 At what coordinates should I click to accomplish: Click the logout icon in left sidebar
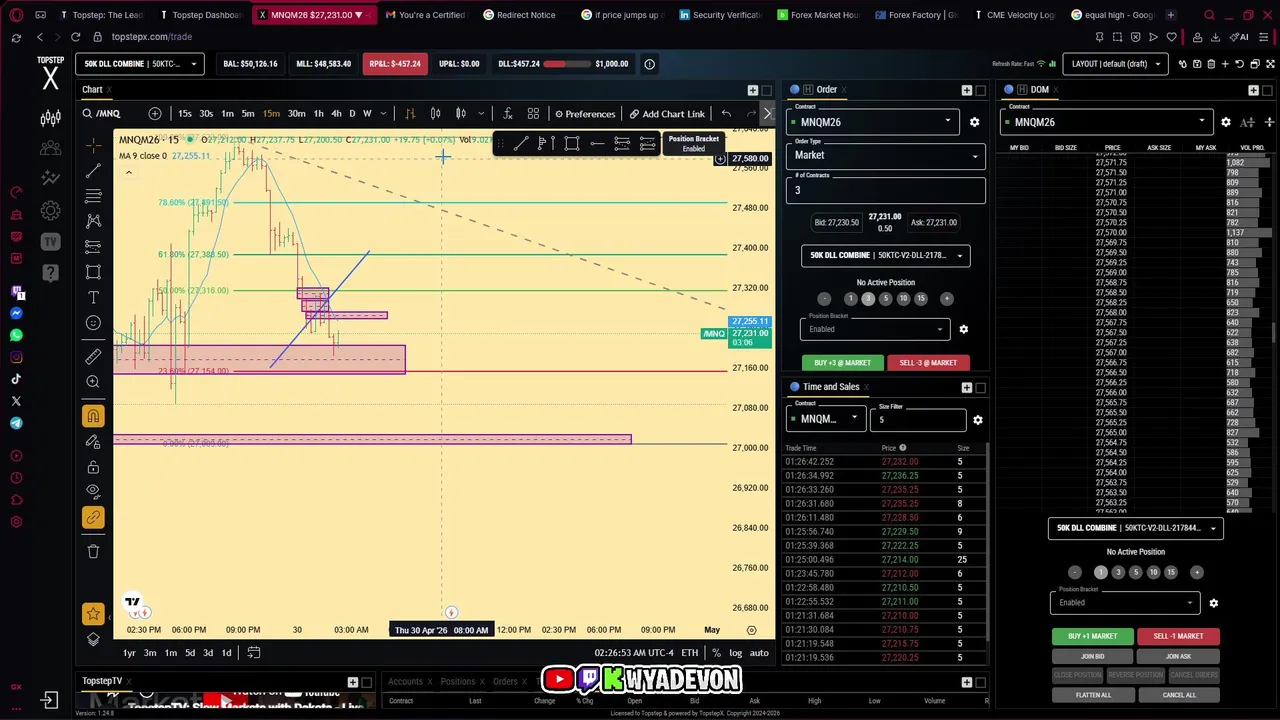pyautogui.click(x=49, y=701)
